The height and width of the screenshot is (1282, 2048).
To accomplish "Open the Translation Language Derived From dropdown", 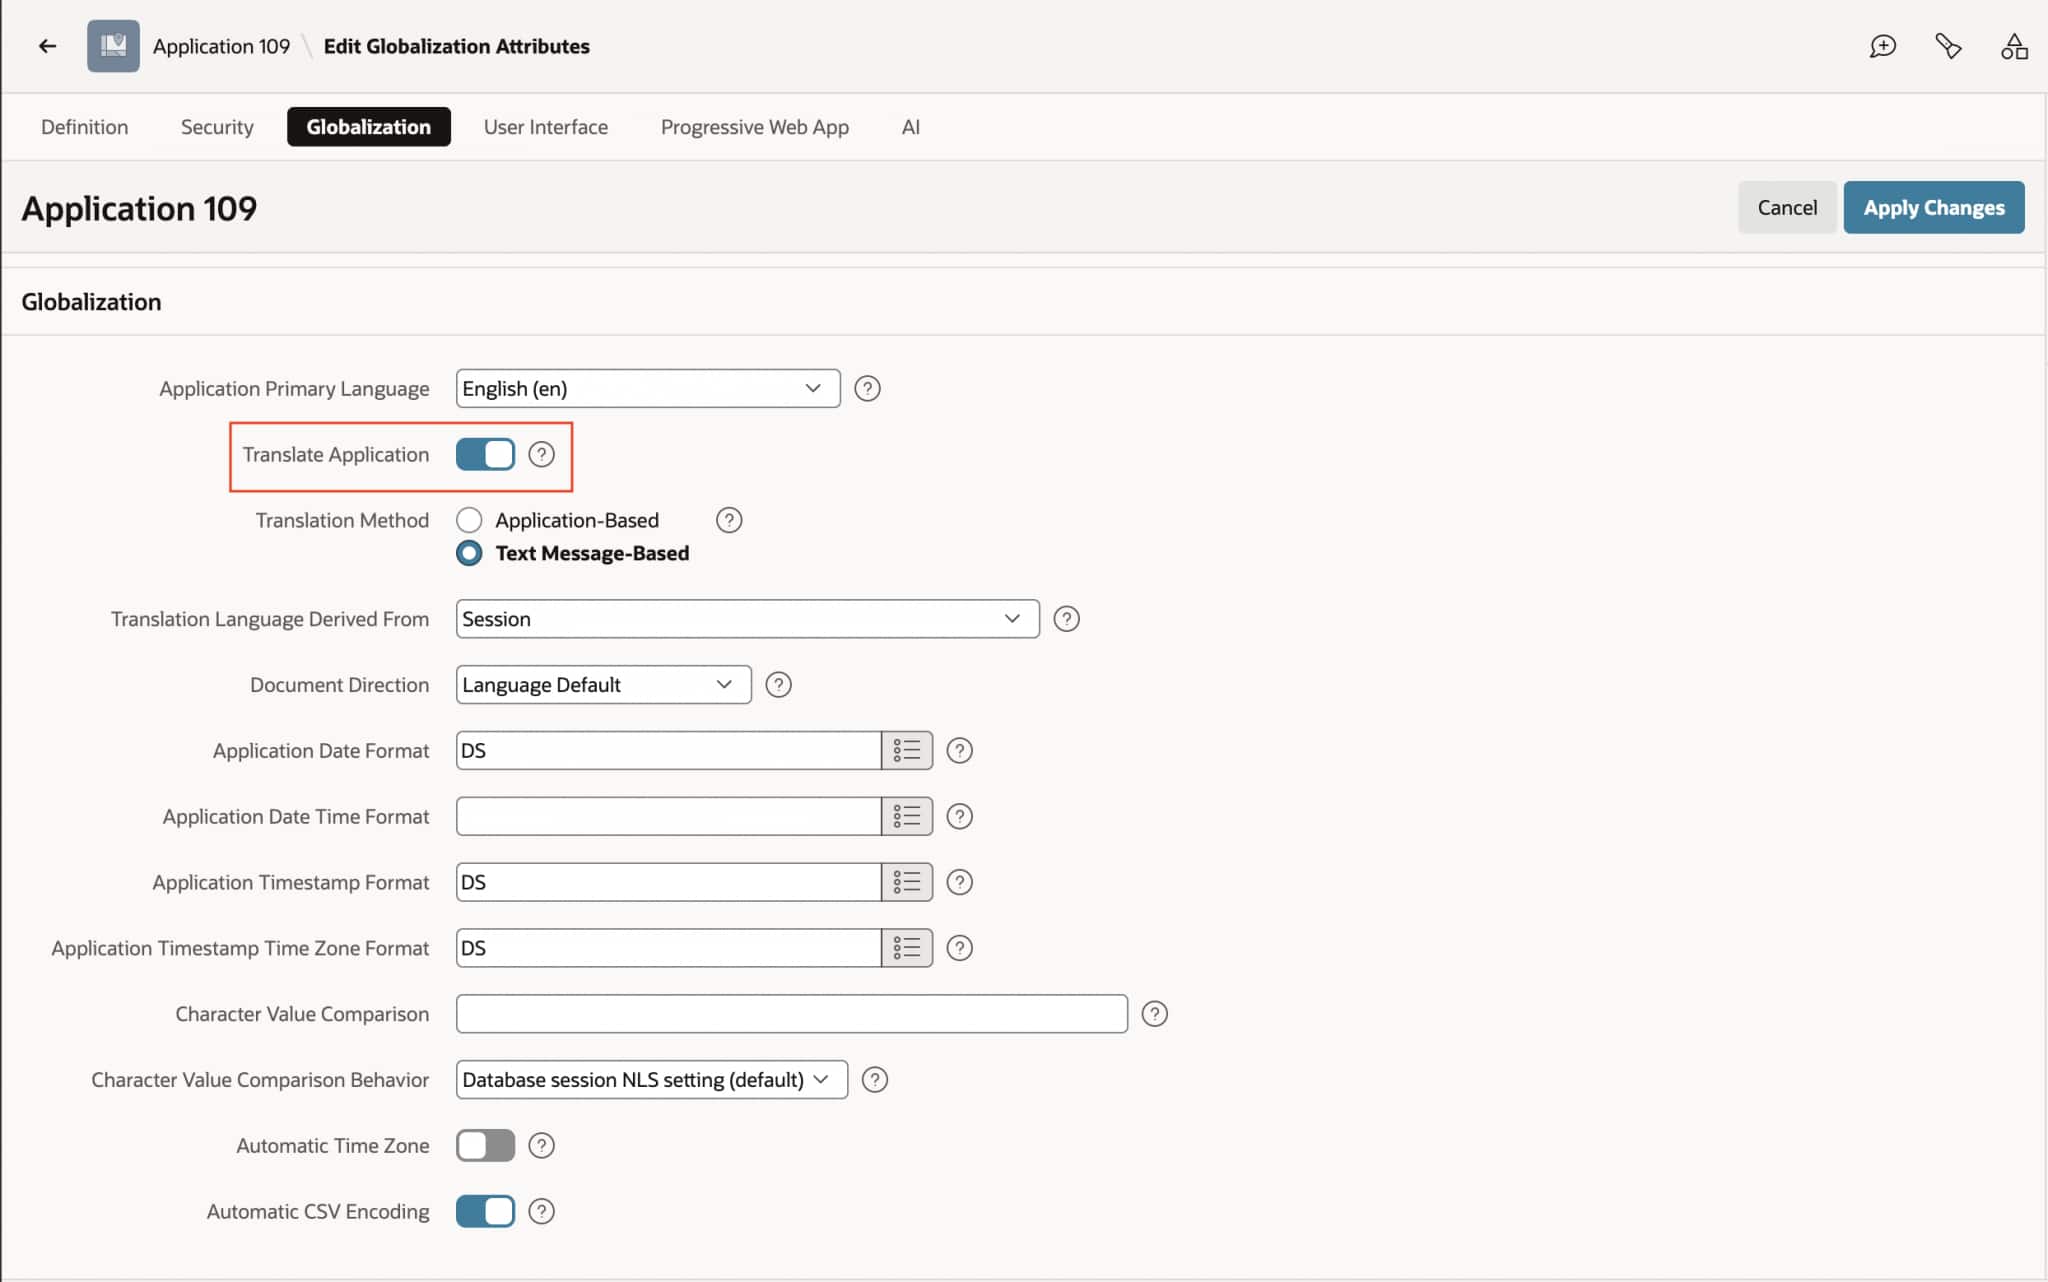I will [748, 619].
